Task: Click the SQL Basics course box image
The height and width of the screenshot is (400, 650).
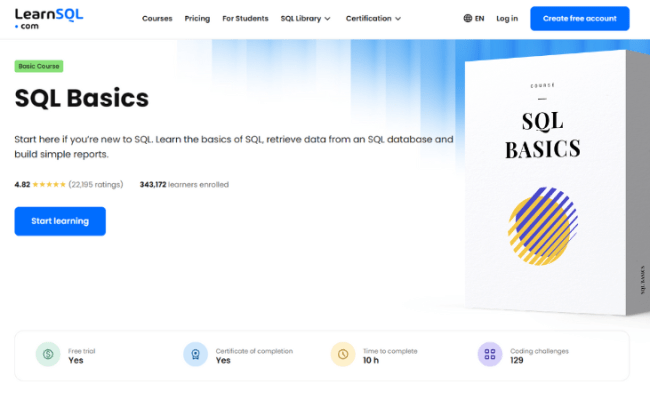Action: pos(555,182)
